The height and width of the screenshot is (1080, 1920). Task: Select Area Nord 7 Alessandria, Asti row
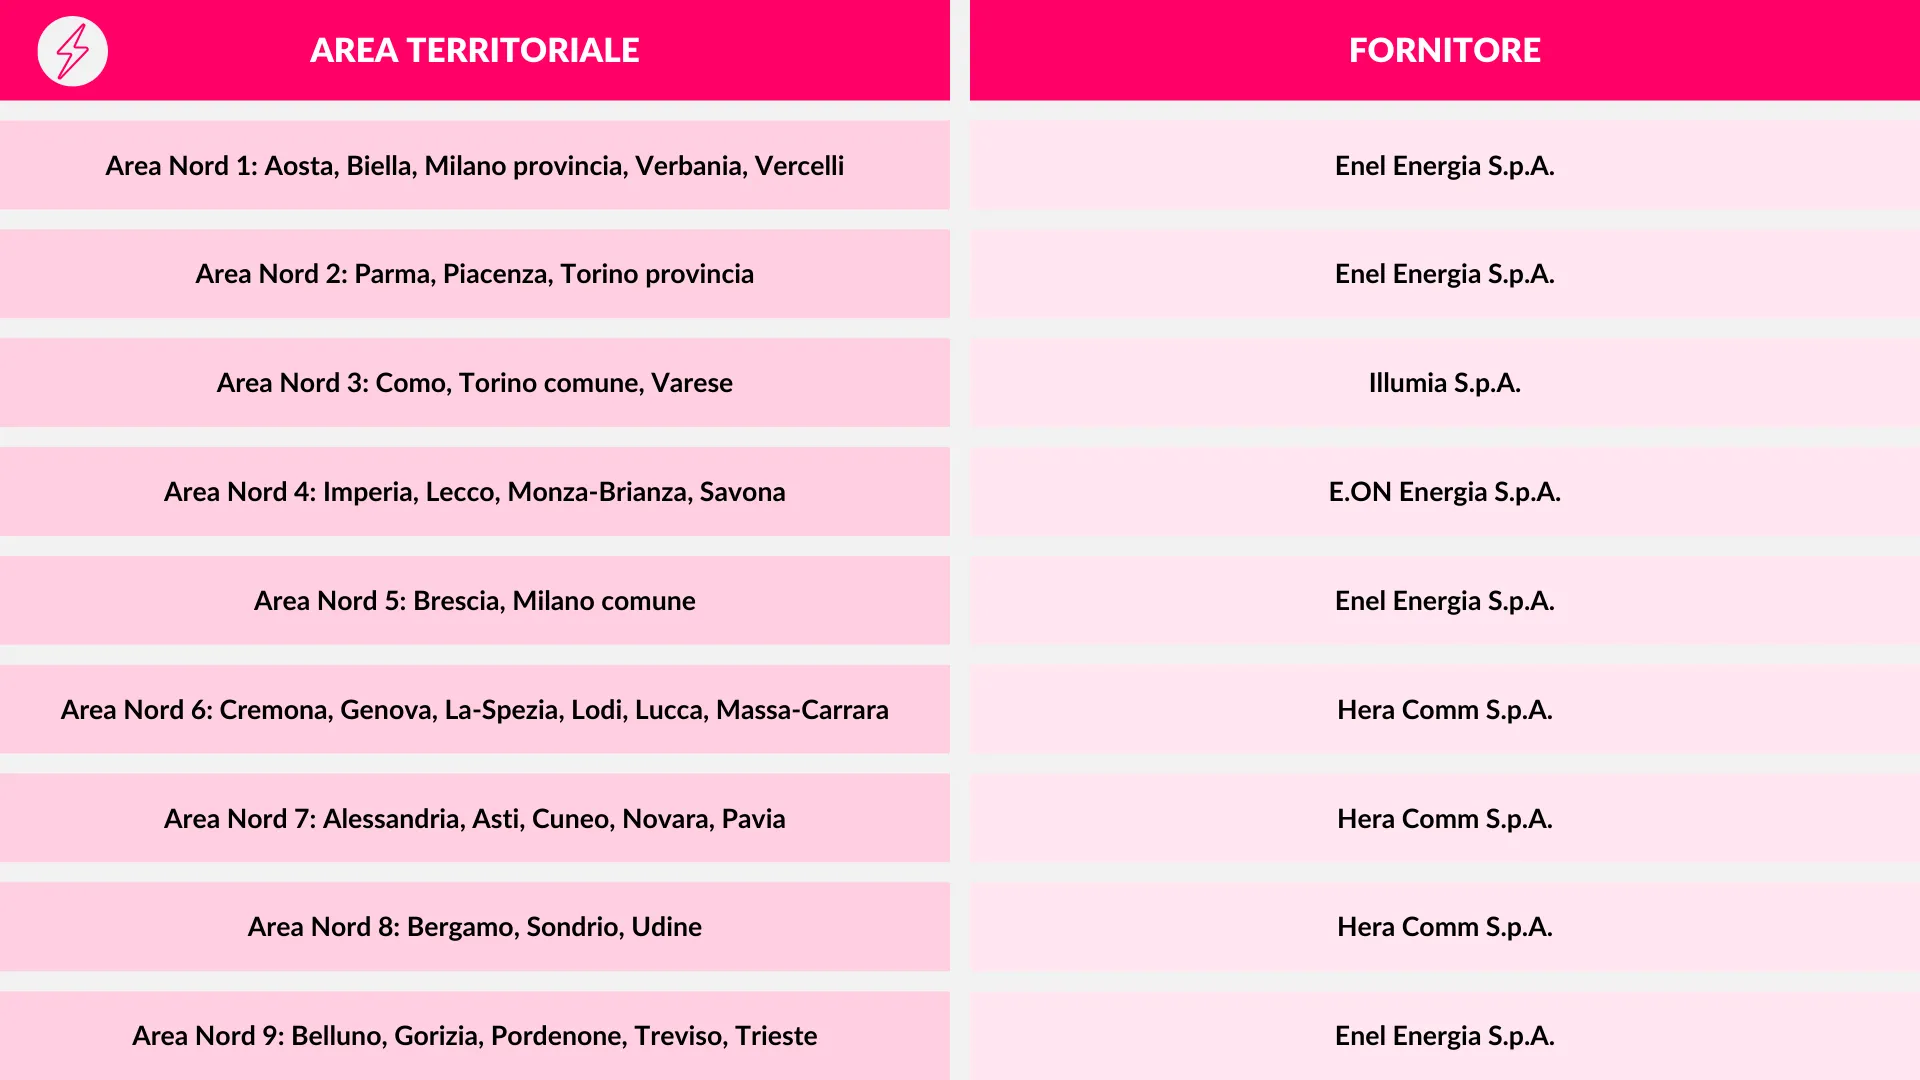474,819
